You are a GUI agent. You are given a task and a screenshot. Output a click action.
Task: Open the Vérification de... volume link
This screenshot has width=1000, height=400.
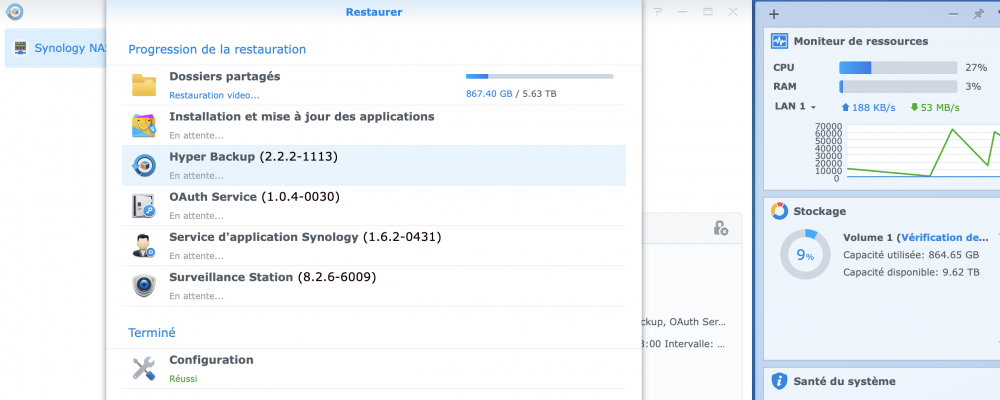[x=945, y=237]
